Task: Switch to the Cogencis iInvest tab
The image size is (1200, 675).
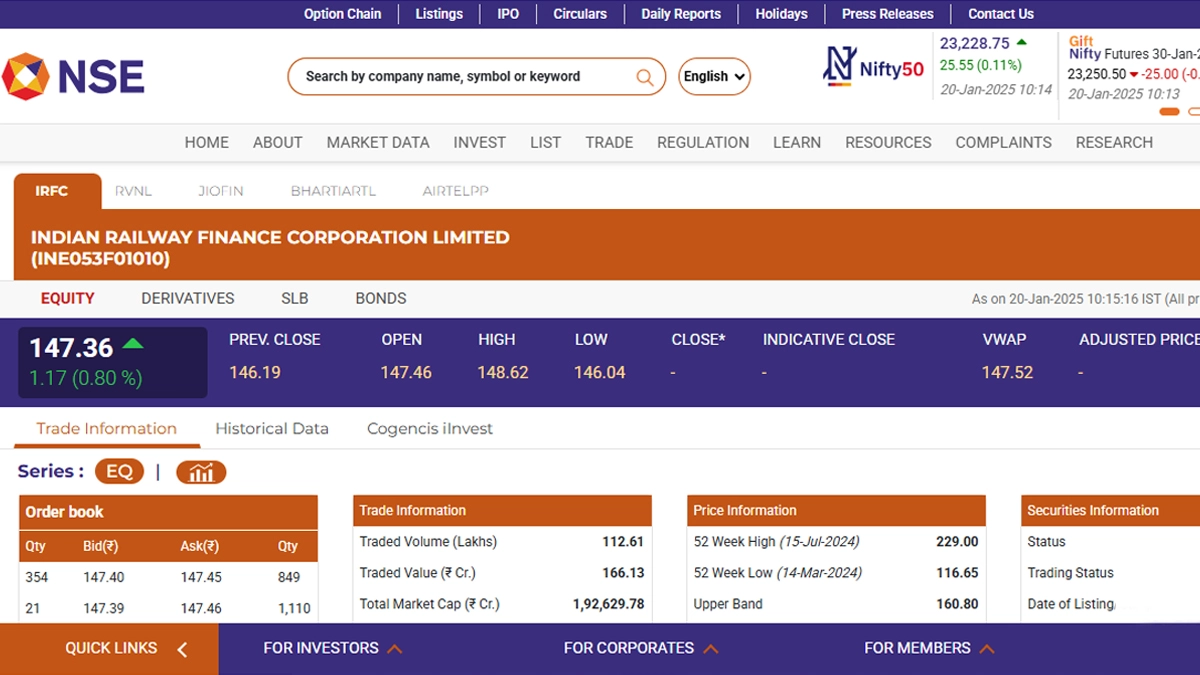Action: 429,428
